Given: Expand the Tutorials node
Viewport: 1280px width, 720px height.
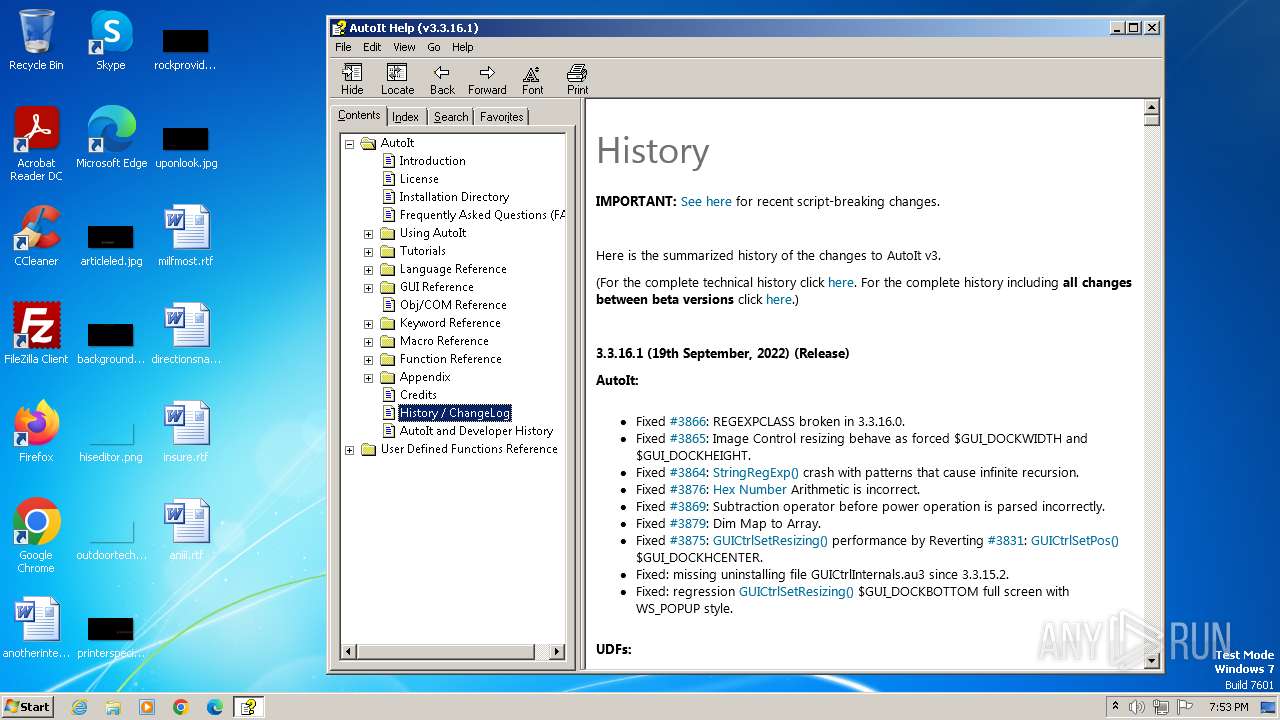Looking at the screenshot, I should point(368,252).
